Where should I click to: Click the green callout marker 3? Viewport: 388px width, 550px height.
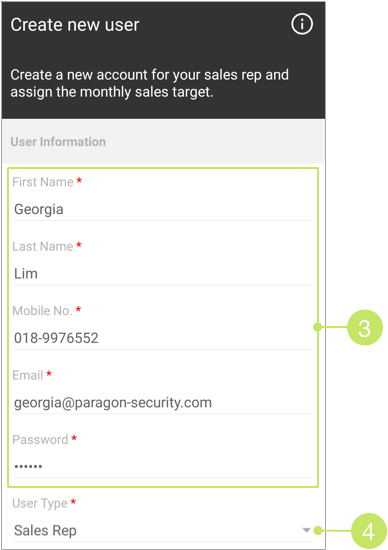click(365, 328)
